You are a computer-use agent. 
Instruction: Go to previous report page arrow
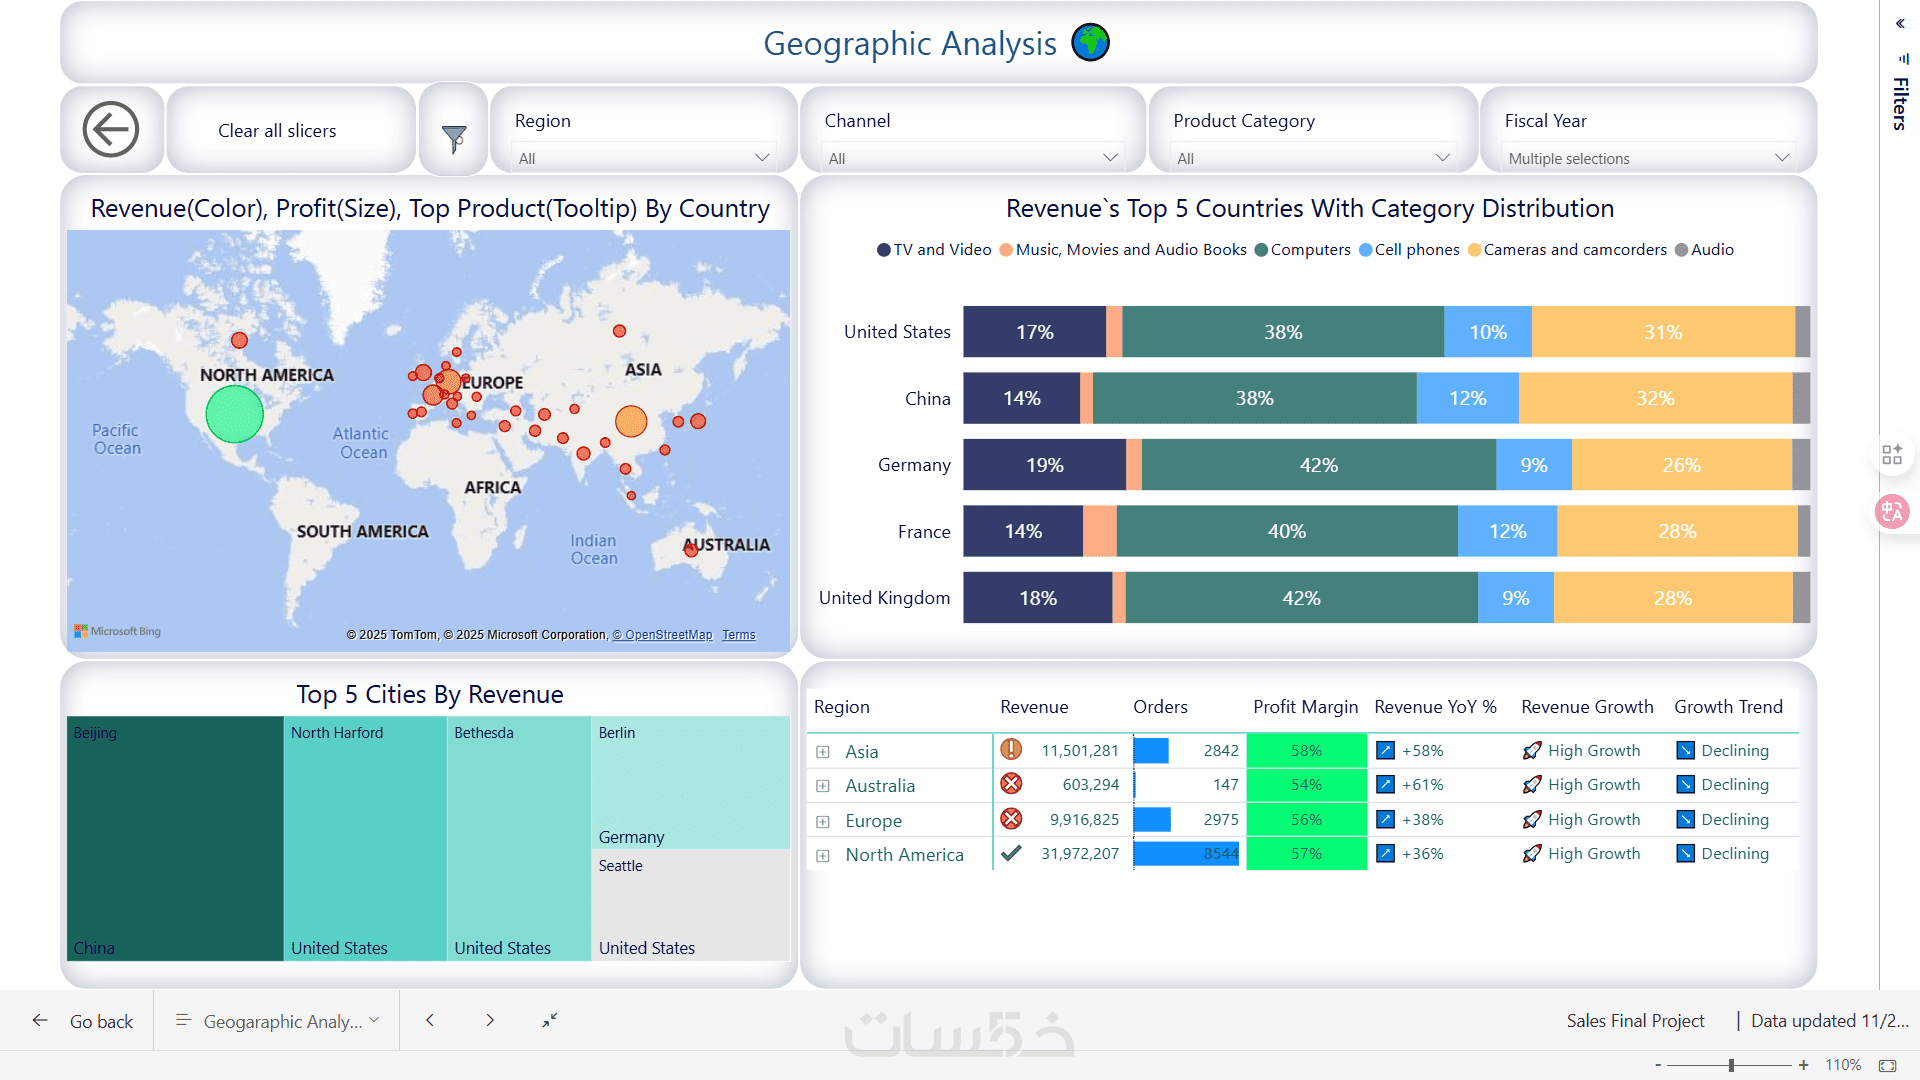430,1020
